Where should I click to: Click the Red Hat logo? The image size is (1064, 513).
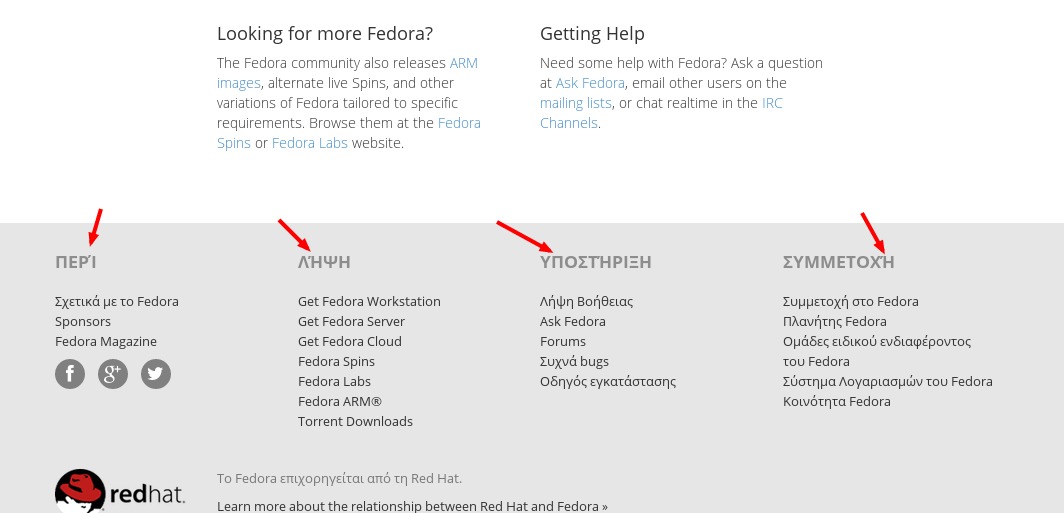120,491
